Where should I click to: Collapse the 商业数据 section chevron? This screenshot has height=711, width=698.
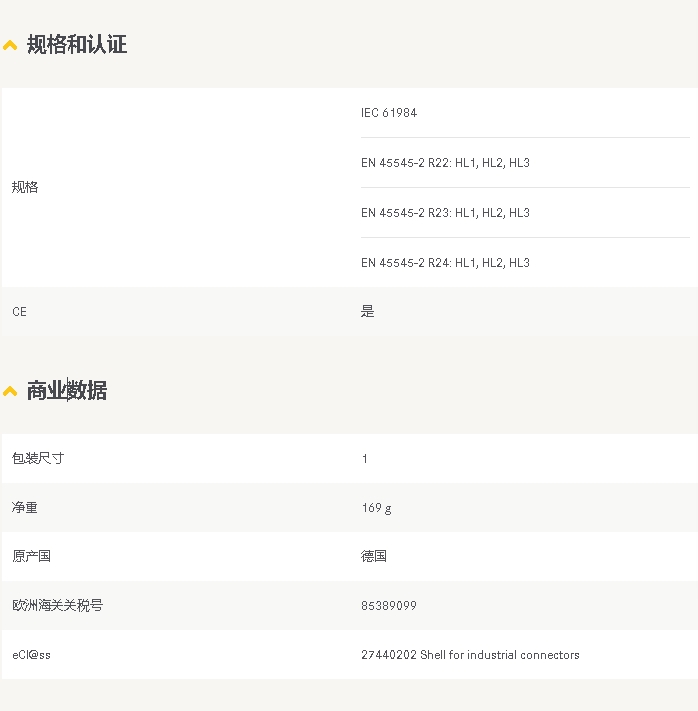[x=10, y=391]
